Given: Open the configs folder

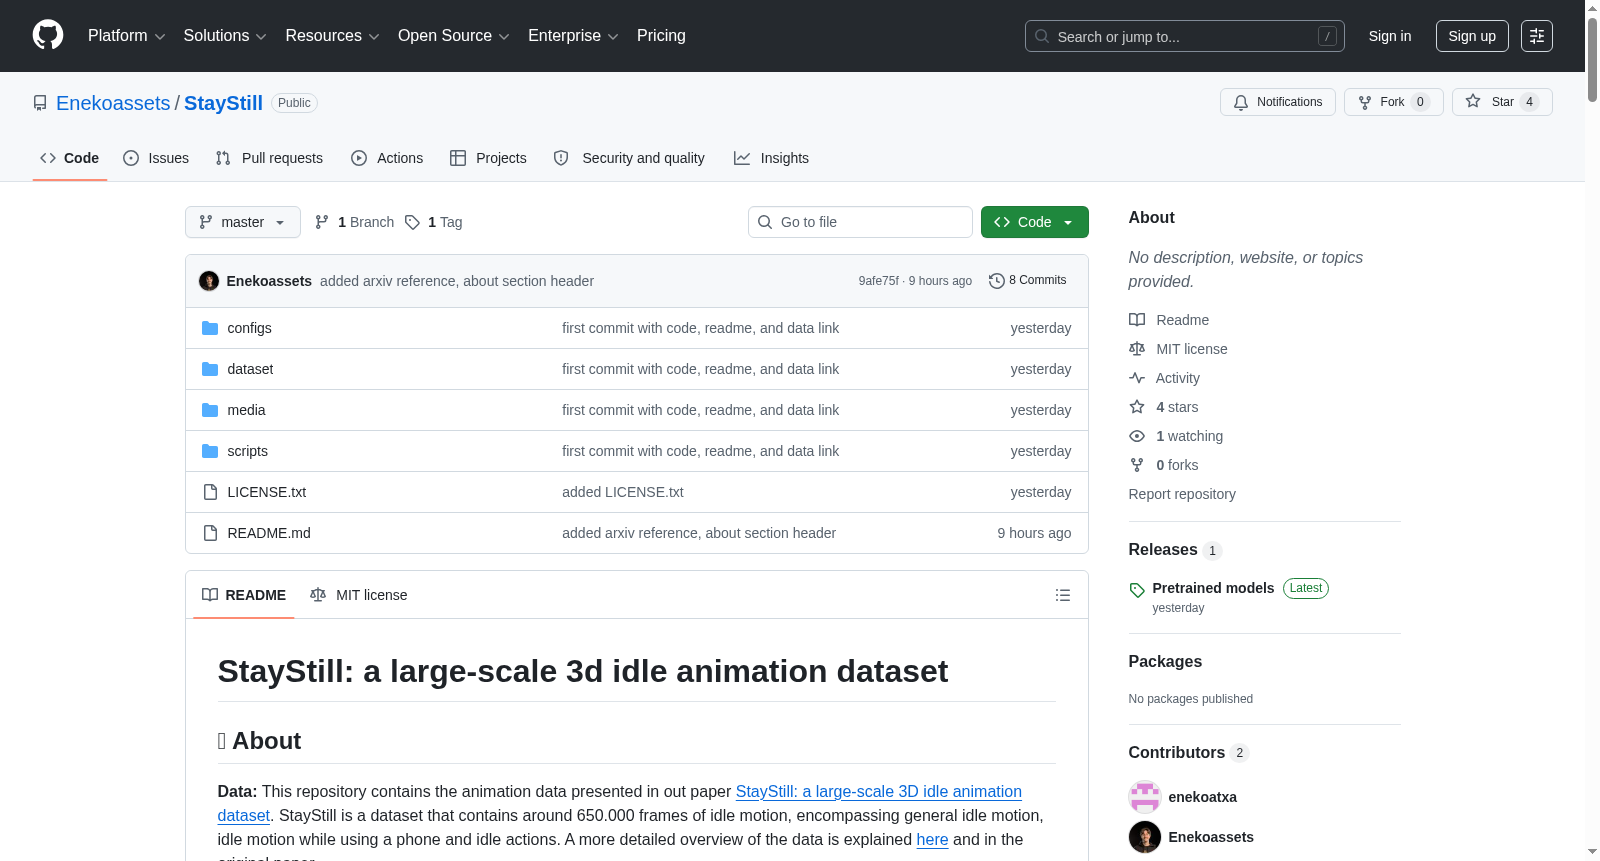Looking at the screenshot, I should (x=249, y=328).
